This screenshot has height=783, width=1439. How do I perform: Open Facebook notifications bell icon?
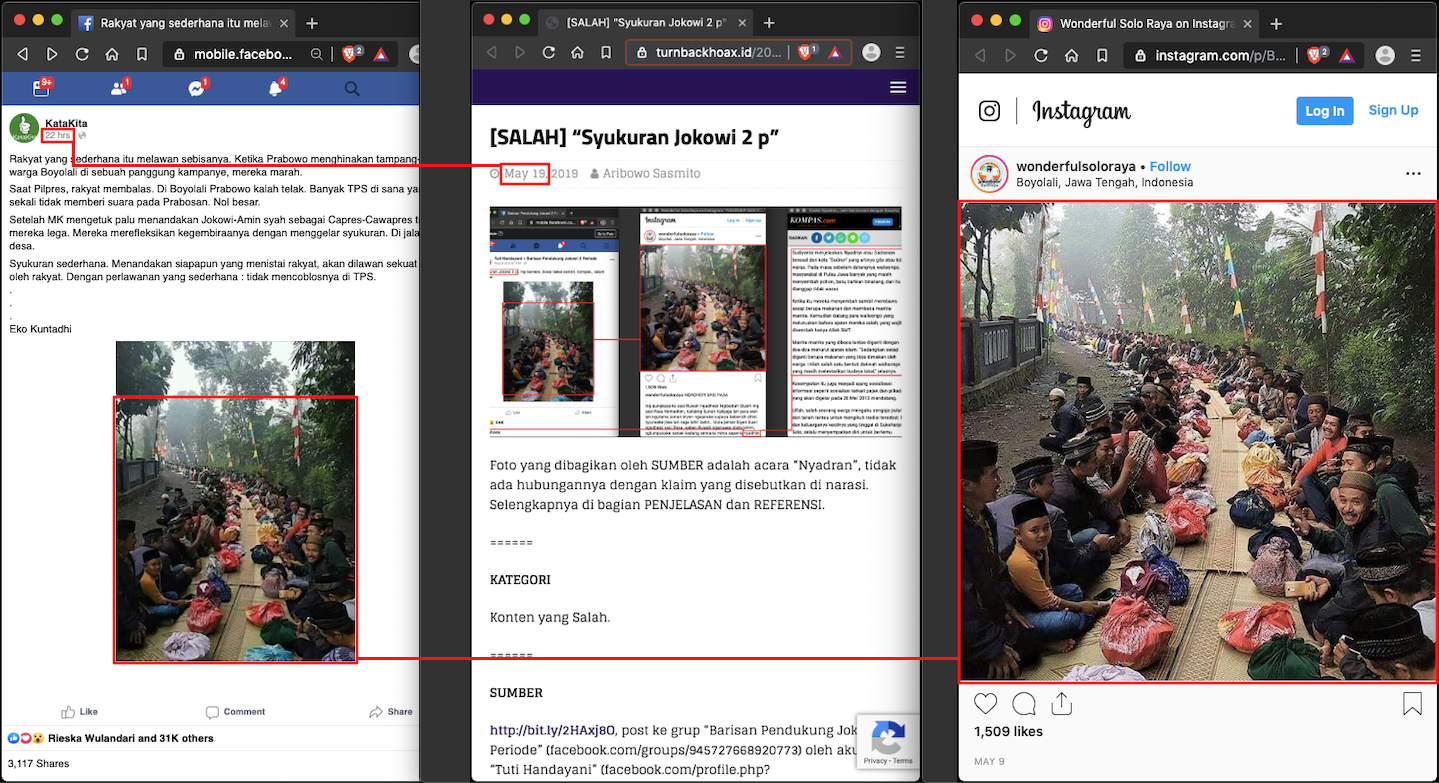[x=275, y=89]
